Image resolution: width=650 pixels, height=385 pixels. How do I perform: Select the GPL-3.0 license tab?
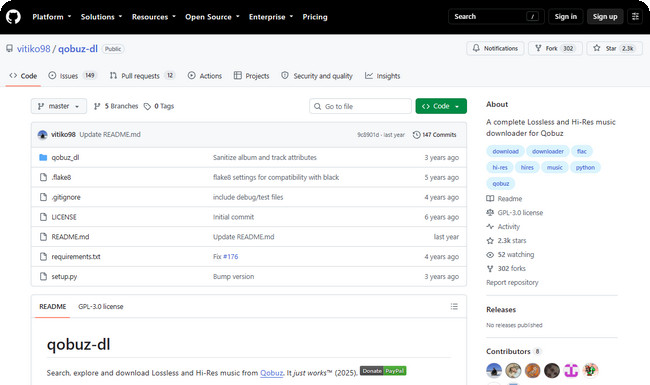pos(101,307)
